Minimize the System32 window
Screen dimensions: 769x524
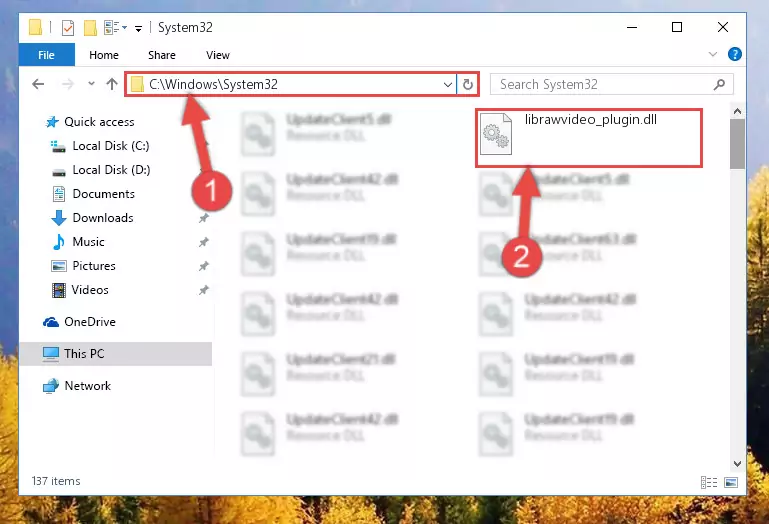click(x=632, y=27)
